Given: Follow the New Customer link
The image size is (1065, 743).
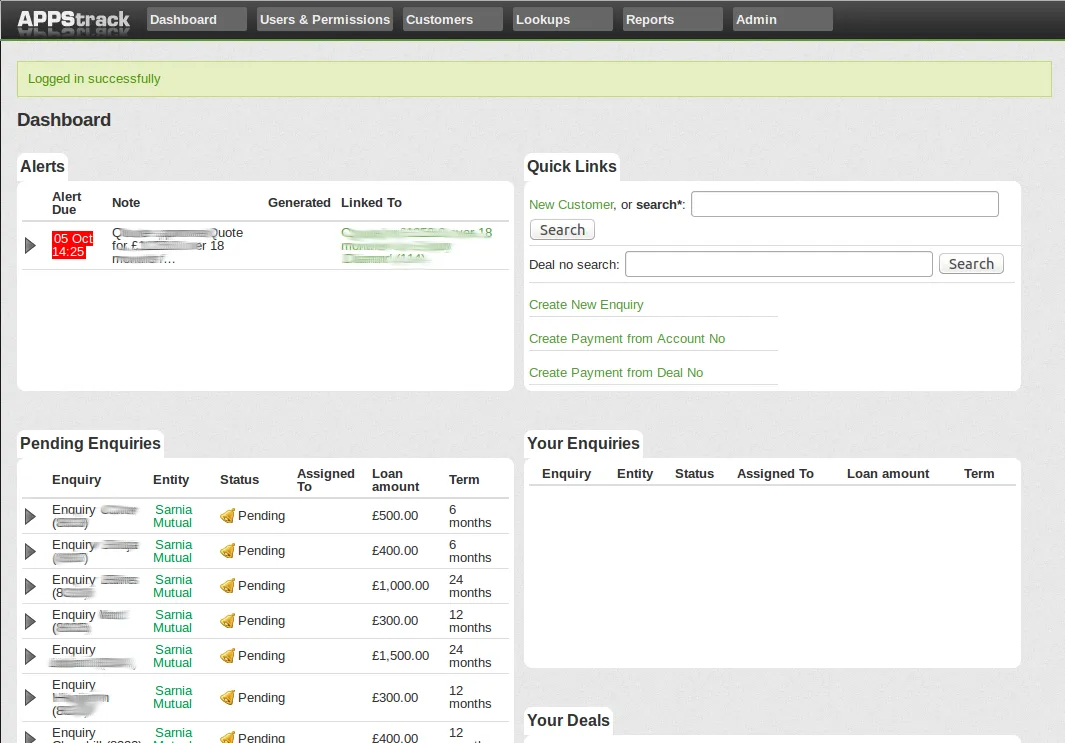Looking at the screenshot, I should click(571, 204).
